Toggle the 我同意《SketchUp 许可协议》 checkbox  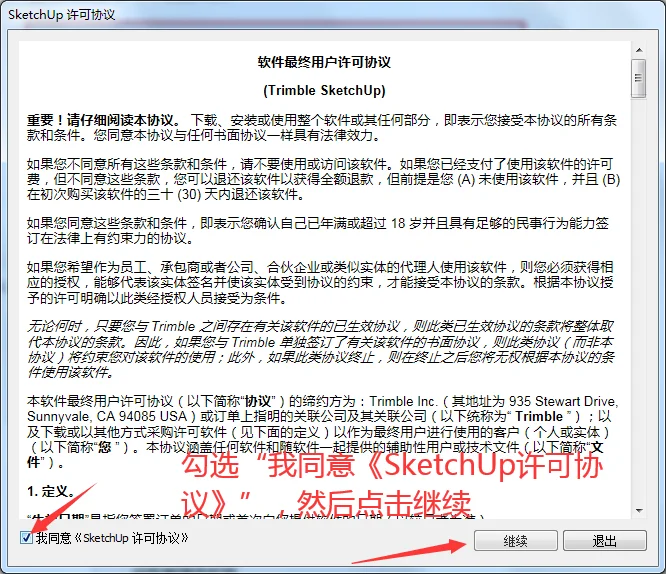click(26, 538)
